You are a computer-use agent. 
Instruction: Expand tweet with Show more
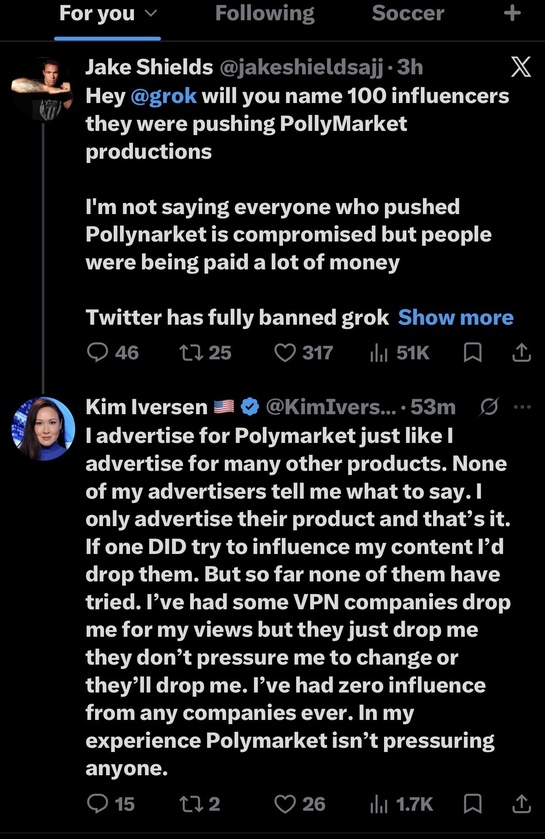tap(456, 317)
